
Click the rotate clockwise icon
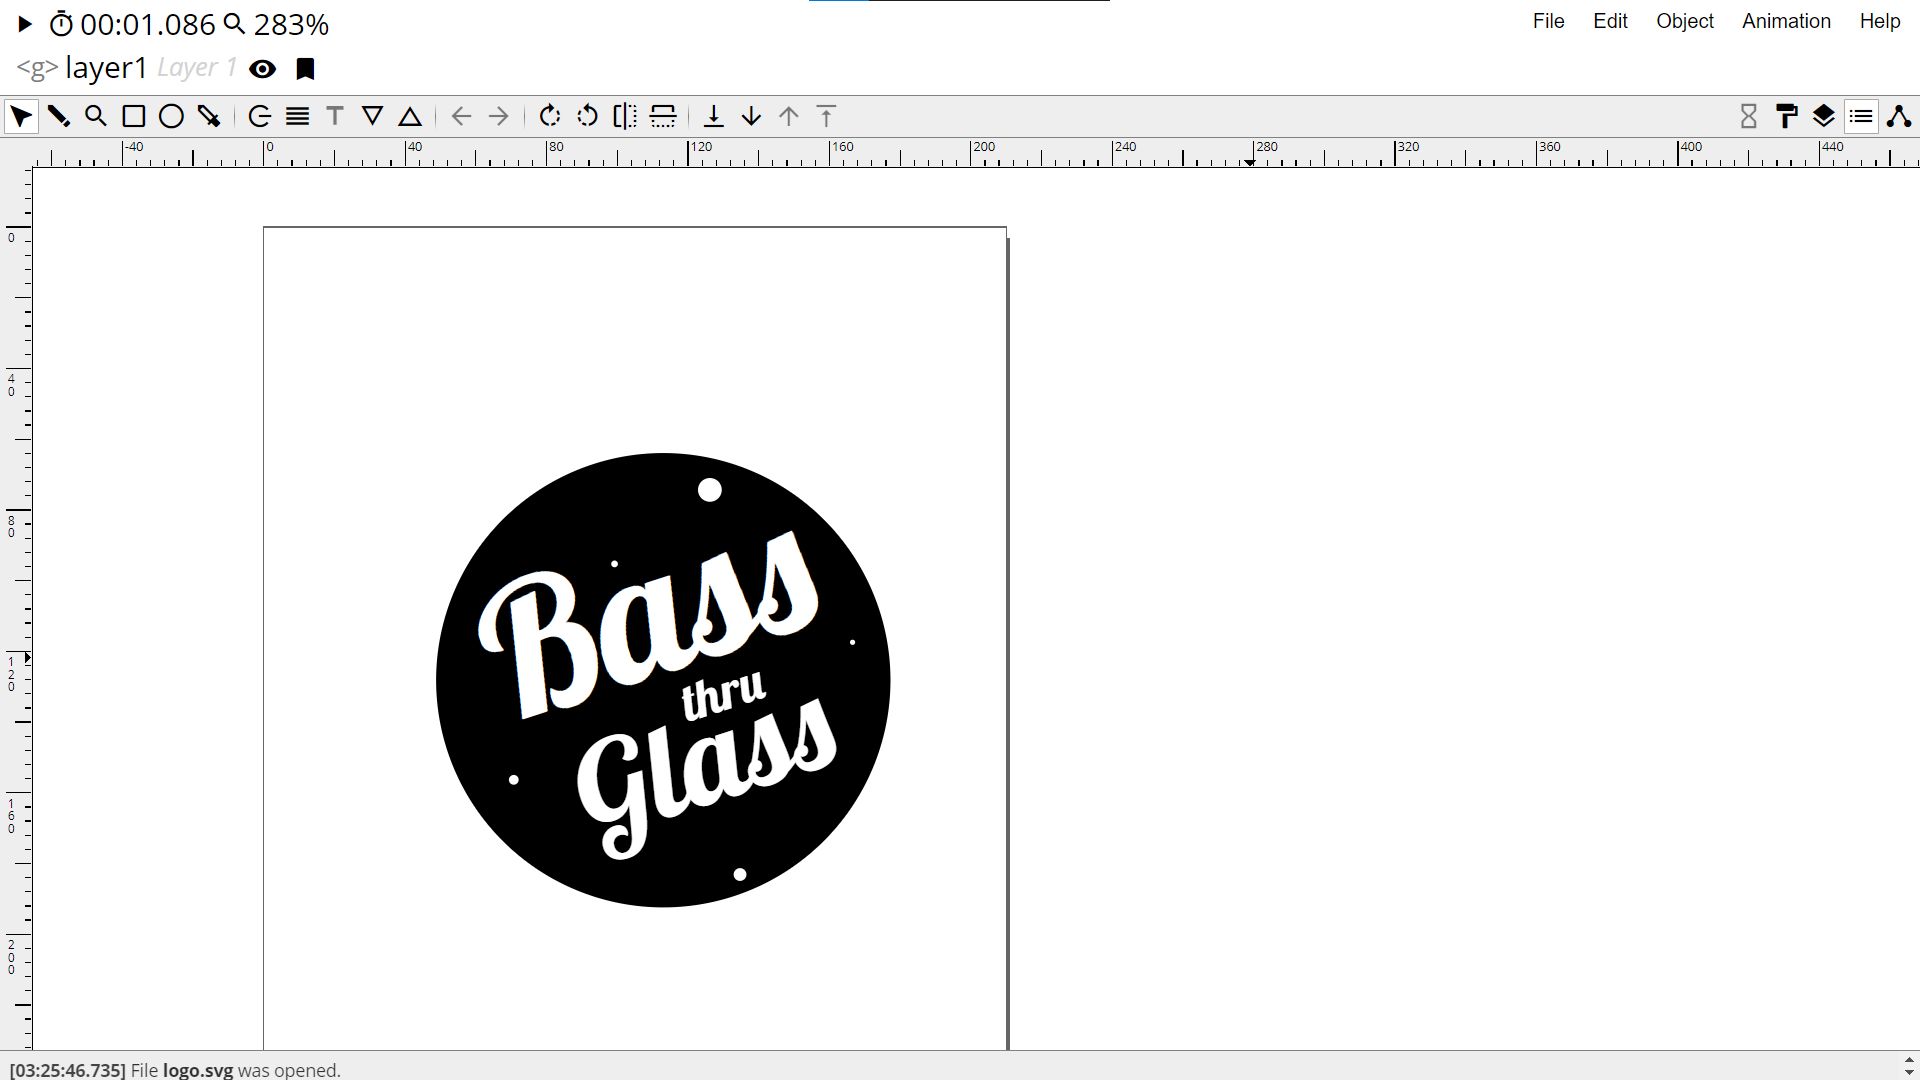click(549, 117)
